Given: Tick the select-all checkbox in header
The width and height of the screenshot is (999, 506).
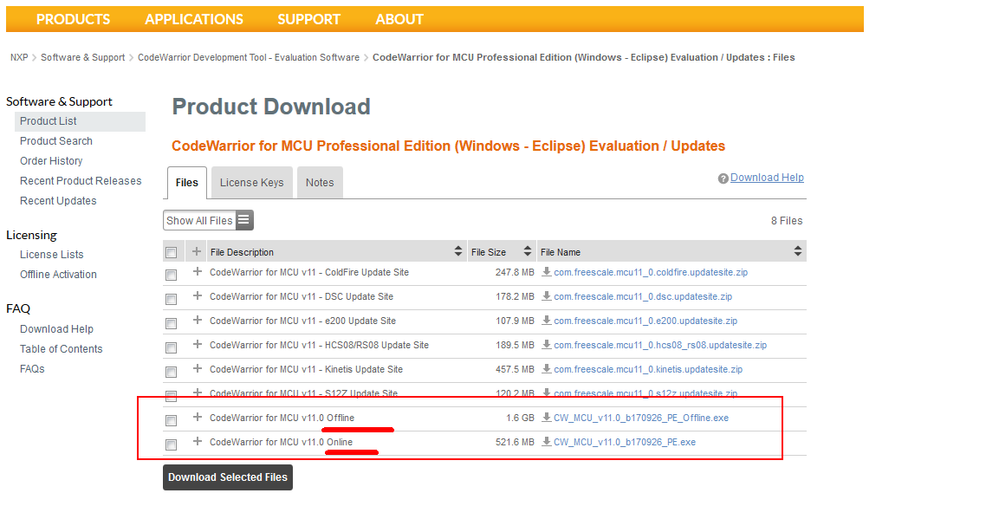Looking at the screenshot, I should pos(171,252).
